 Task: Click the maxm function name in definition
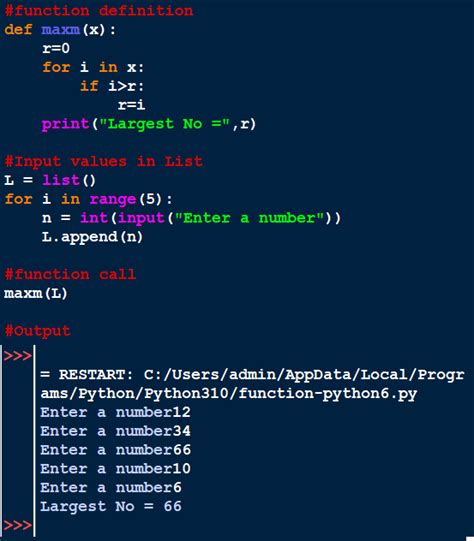(x=61, y=30)
